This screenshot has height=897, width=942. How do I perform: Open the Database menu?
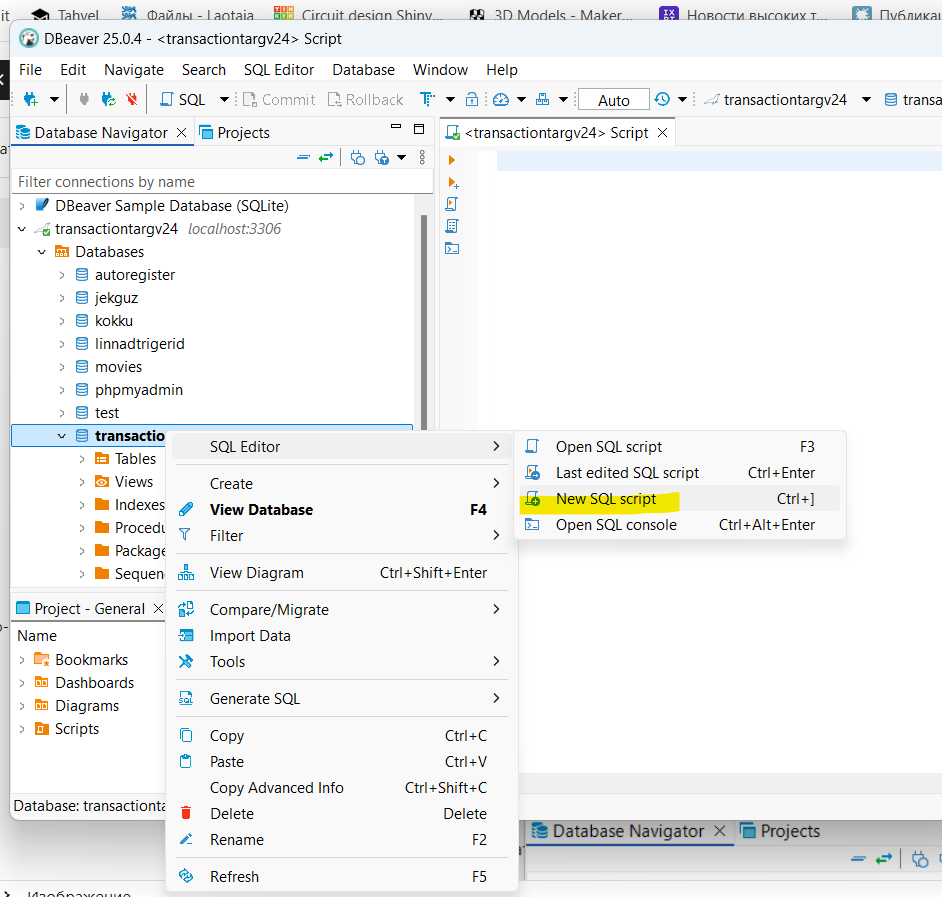tap(363, 70)
